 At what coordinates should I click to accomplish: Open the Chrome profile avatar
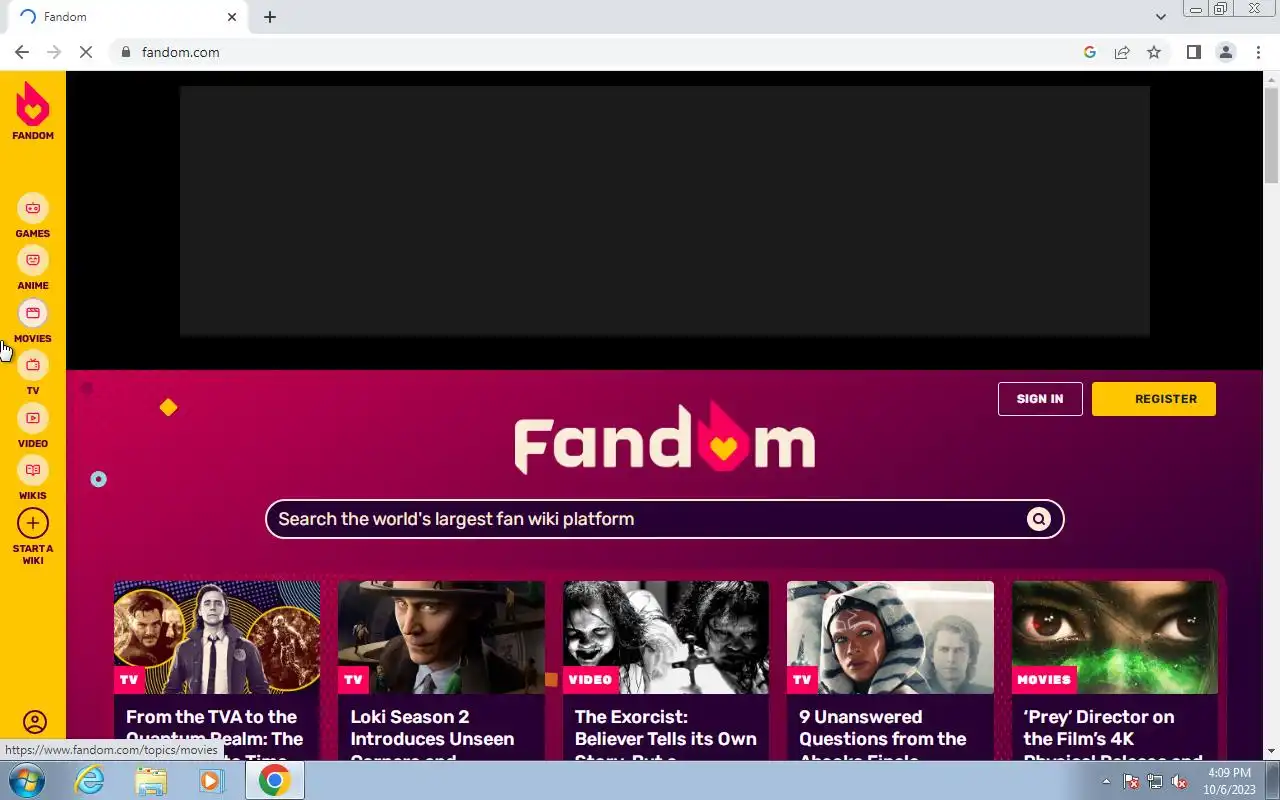[x=1225, y=52]
